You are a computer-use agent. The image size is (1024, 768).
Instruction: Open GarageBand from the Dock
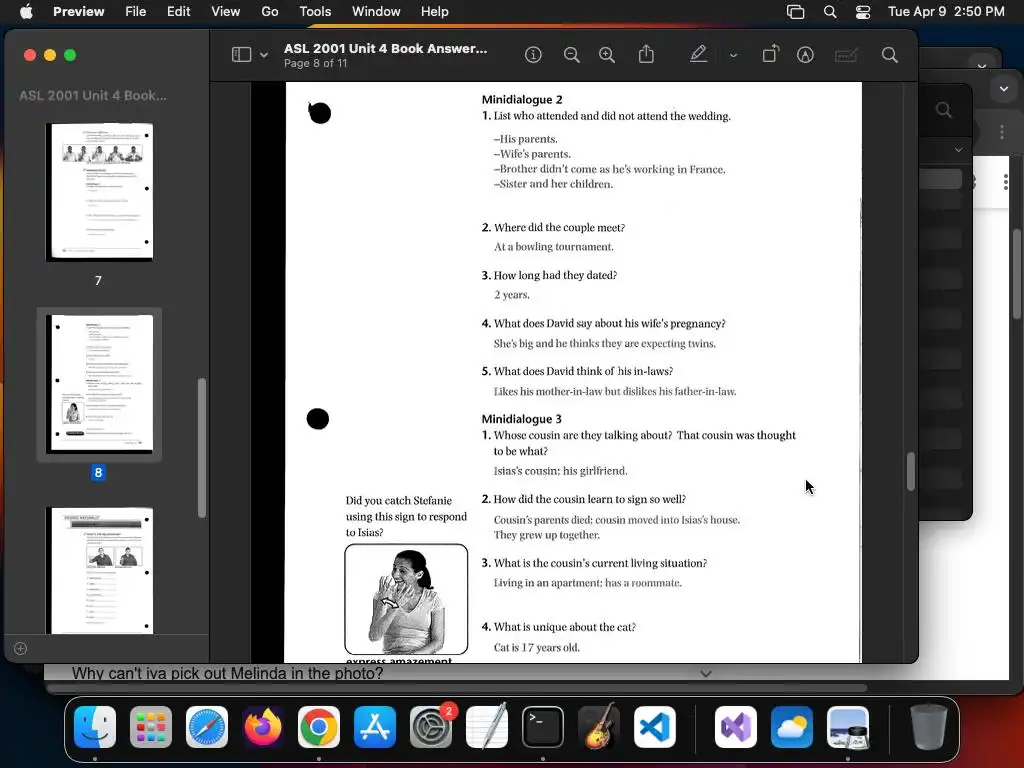click(599, 727)
